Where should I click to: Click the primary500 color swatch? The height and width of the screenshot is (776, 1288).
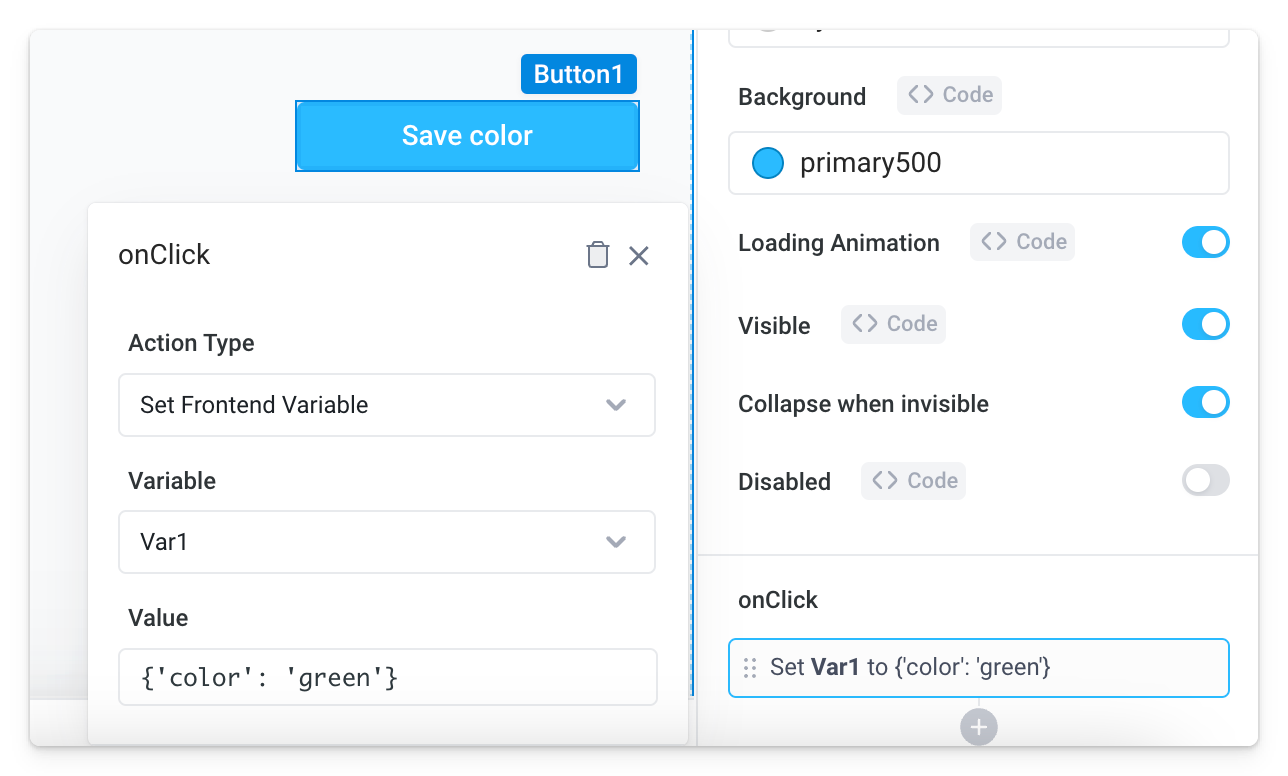click(767, 162)
